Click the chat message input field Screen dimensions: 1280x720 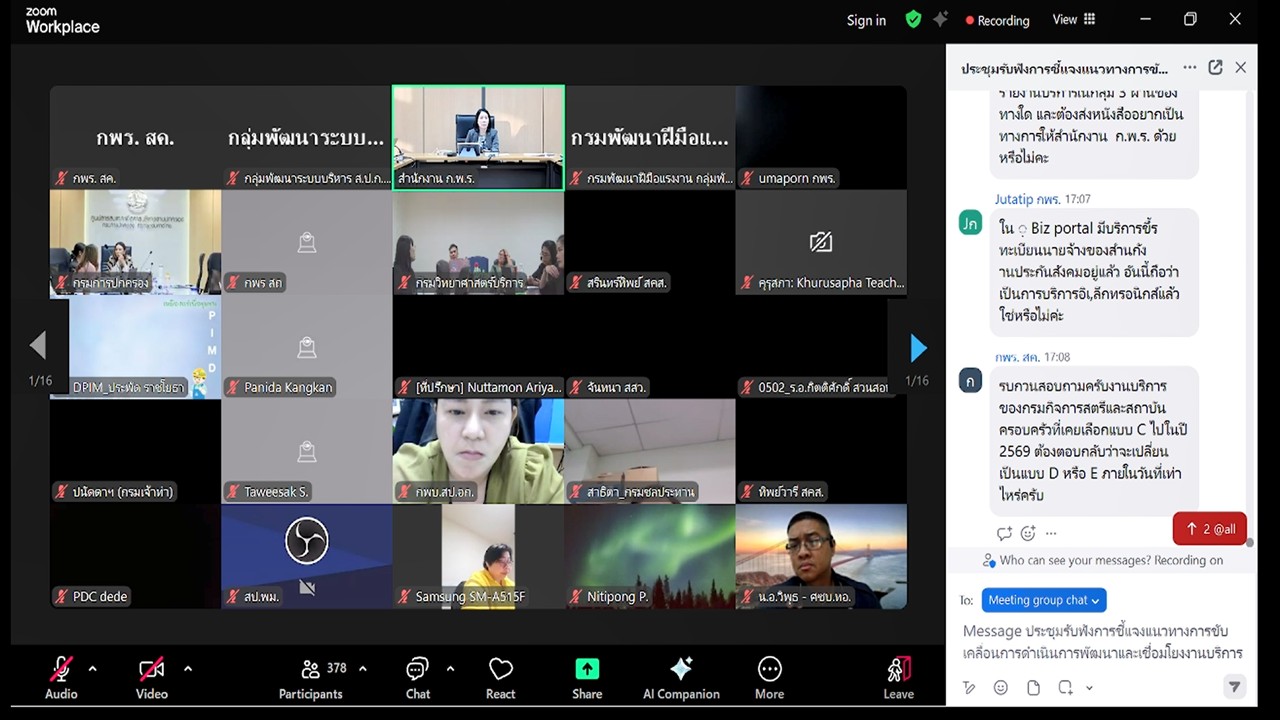[x=1102, y=642]
